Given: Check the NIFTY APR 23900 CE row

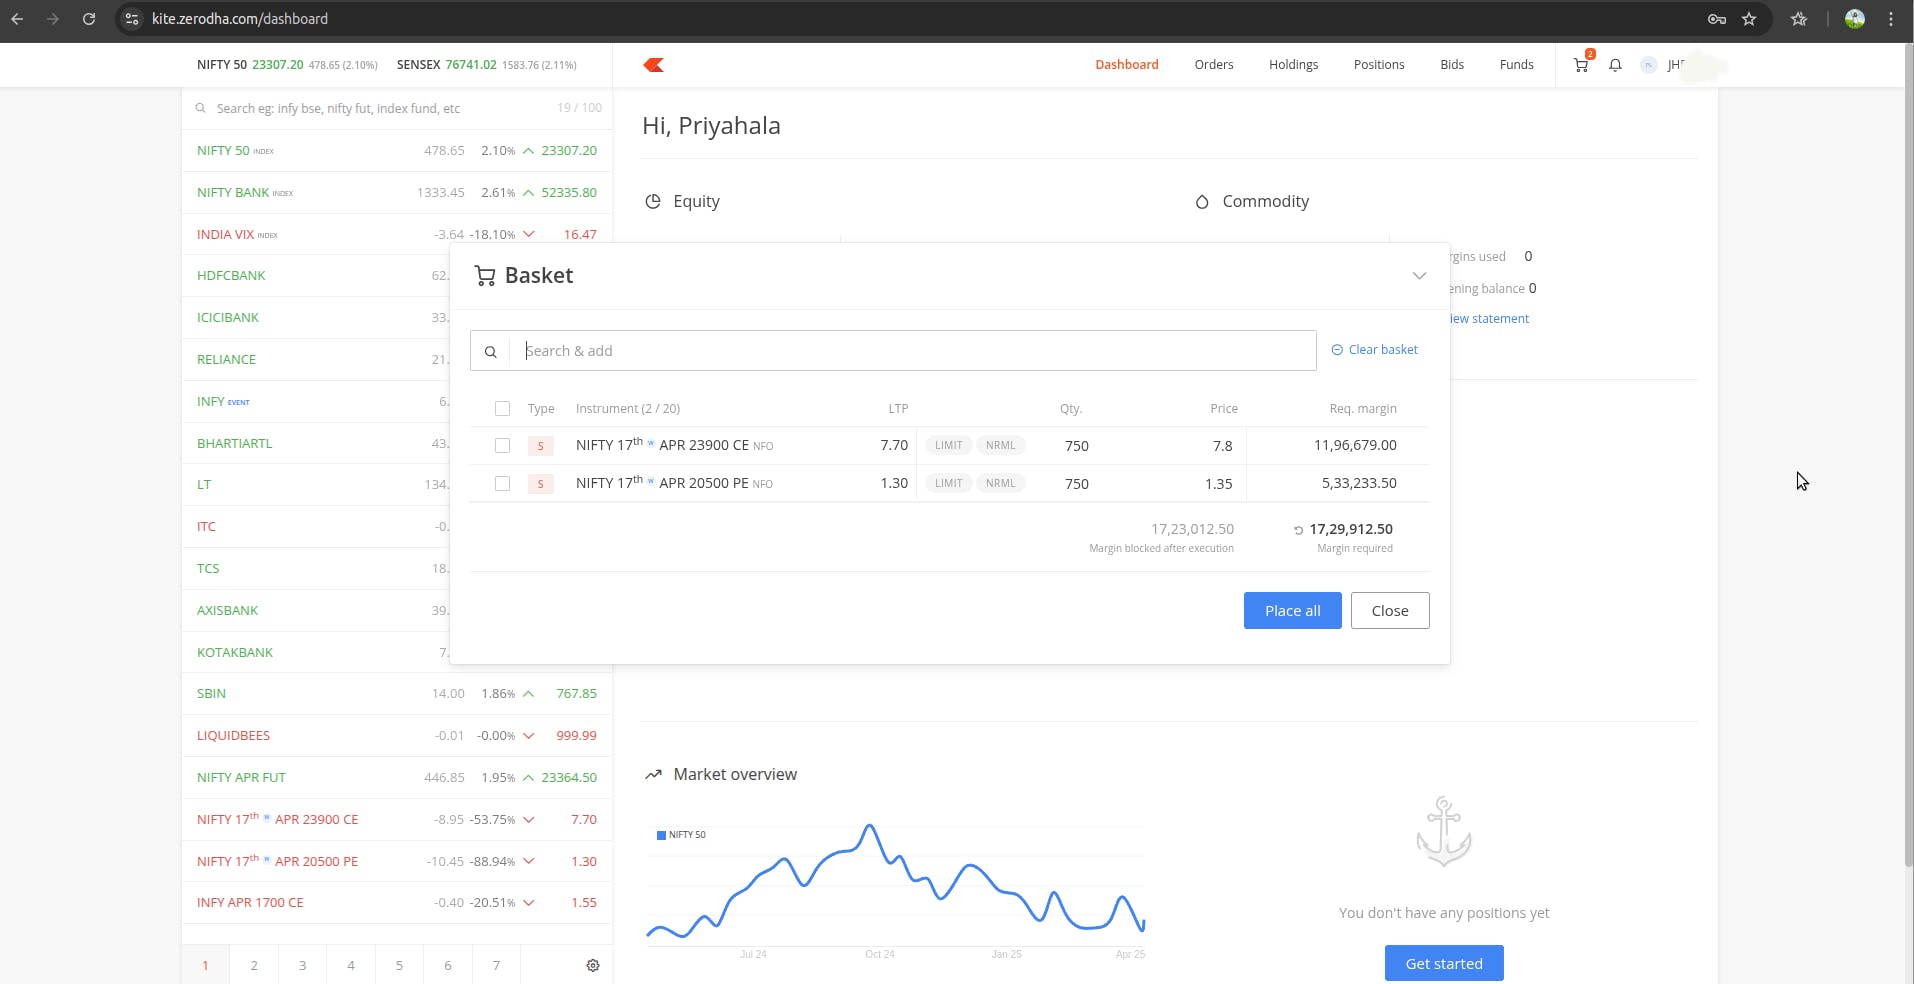Looking at the screenshot, I should [502, 446].
